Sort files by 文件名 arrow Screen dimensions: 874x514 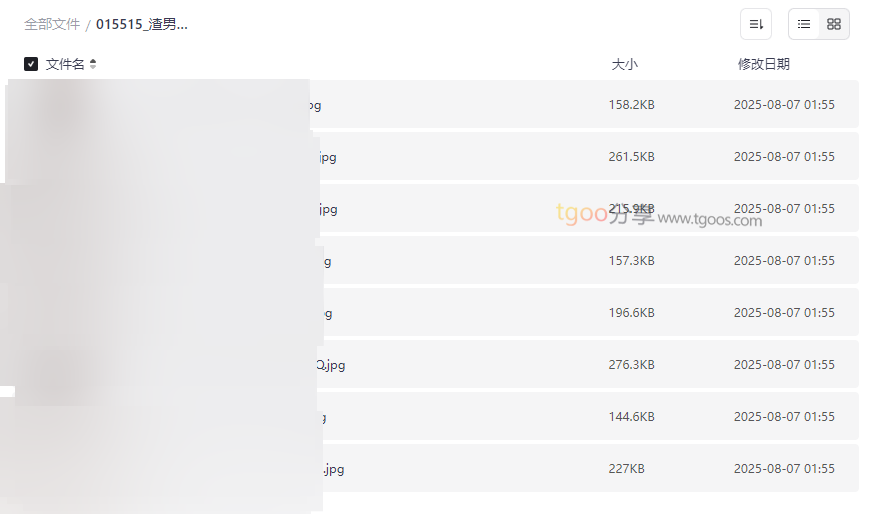[x=93, y=64]
